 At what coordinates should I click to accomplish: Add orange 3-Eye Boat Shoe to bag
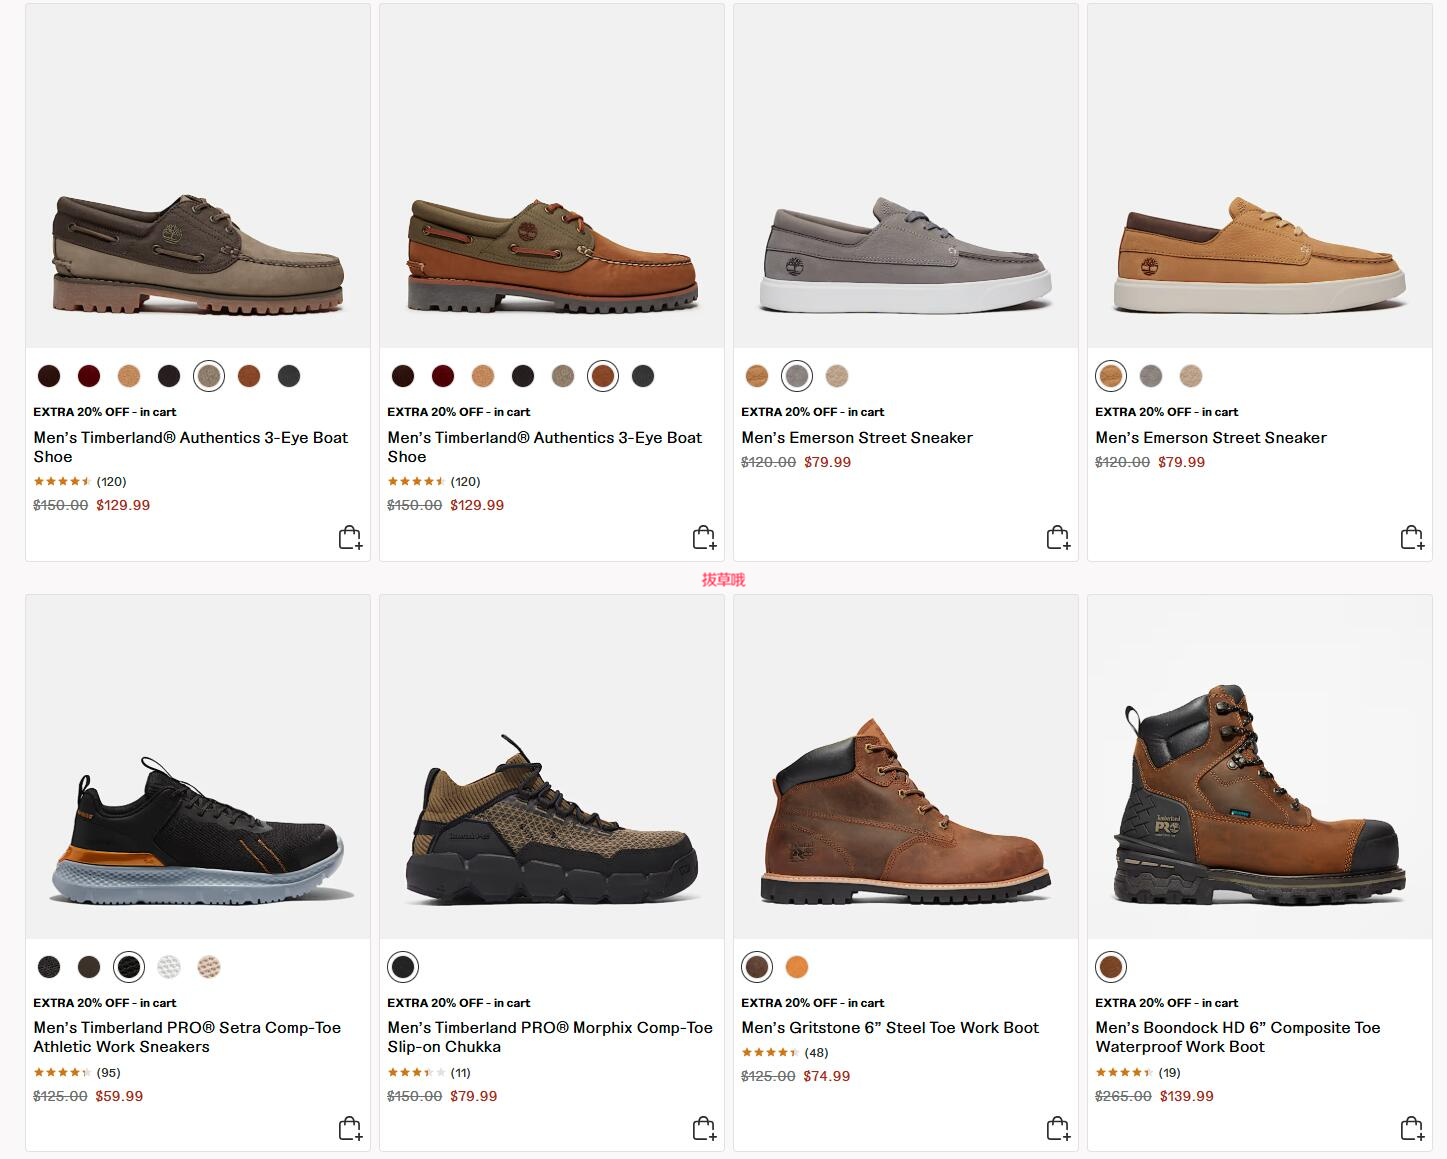[704, 538]
